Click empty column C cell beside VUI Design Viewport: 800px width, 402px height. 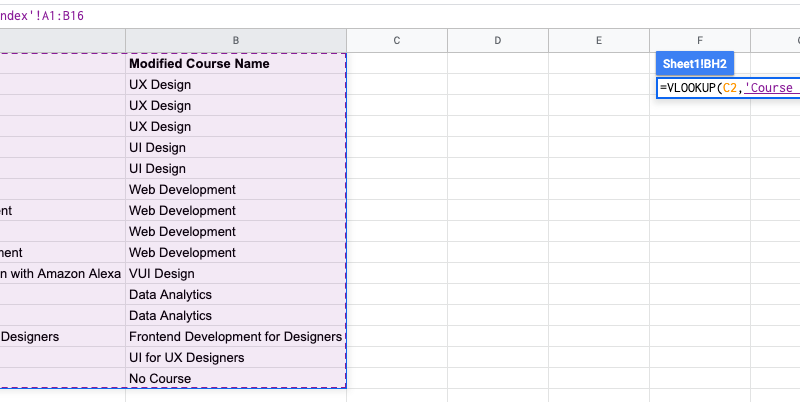tap(396, 274)
